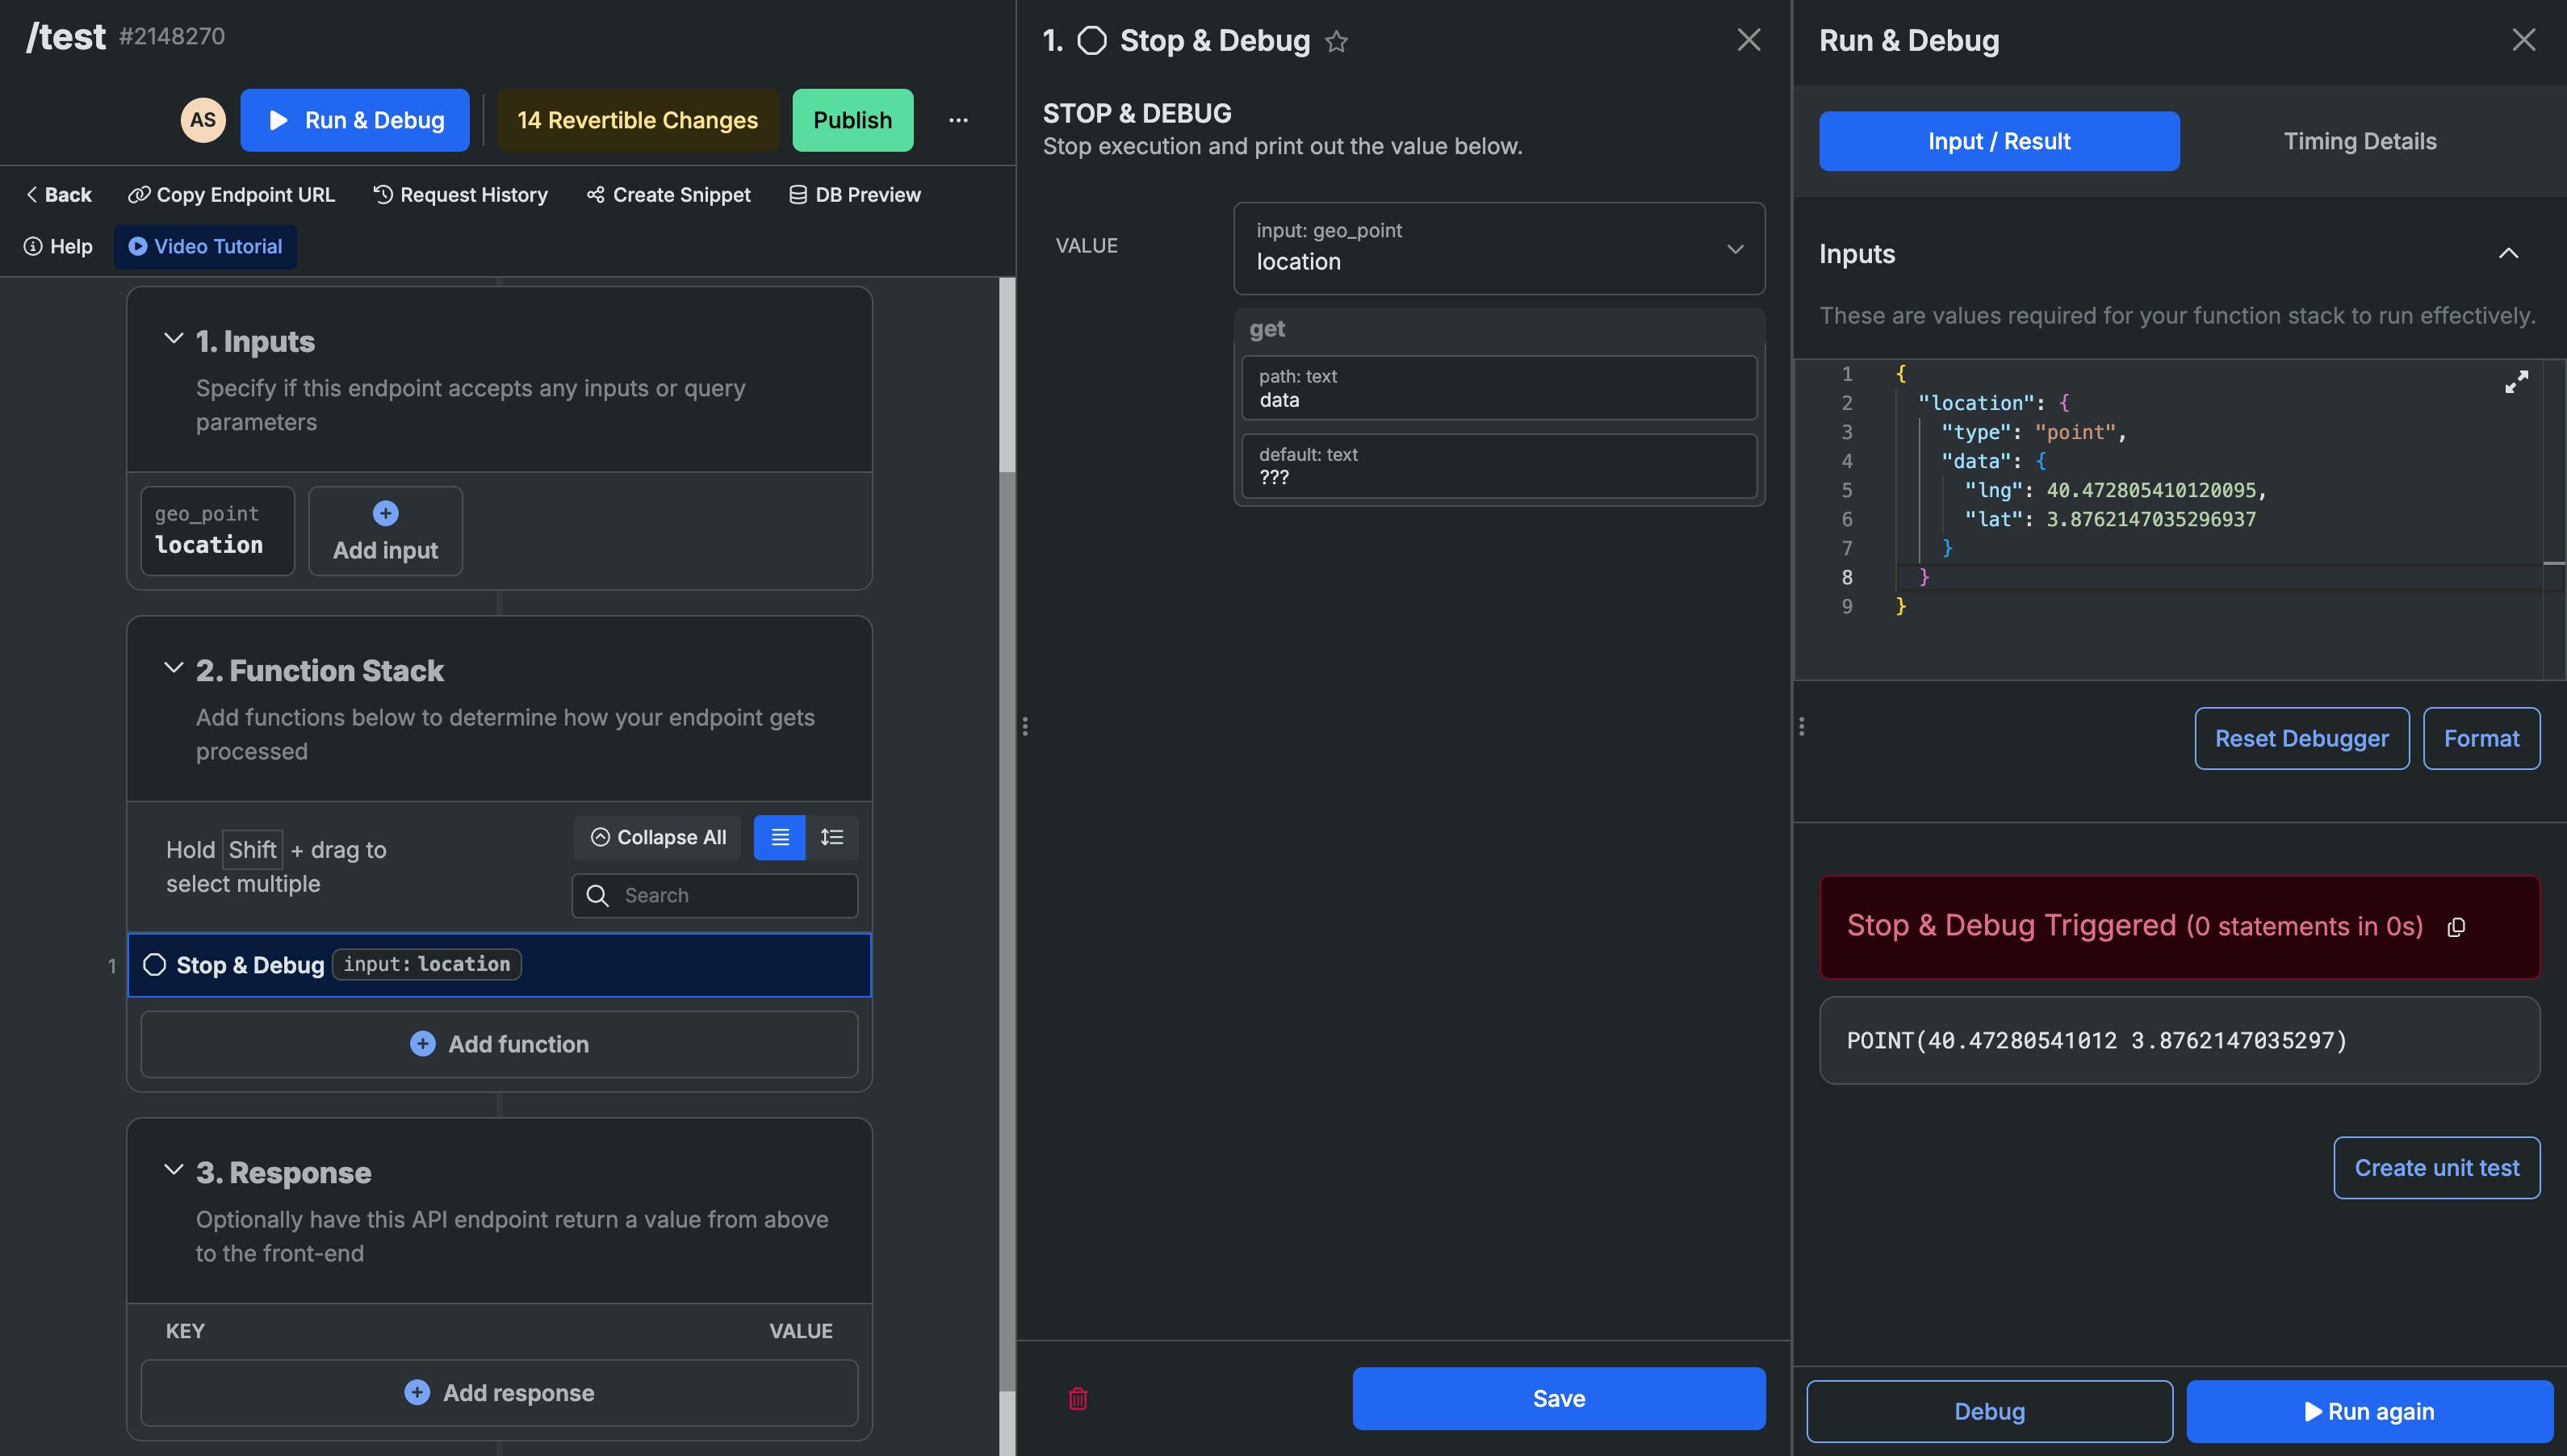Collapse the Inputs panel in Run & Debug
2567x1456 pixels.
point(2508,253)
